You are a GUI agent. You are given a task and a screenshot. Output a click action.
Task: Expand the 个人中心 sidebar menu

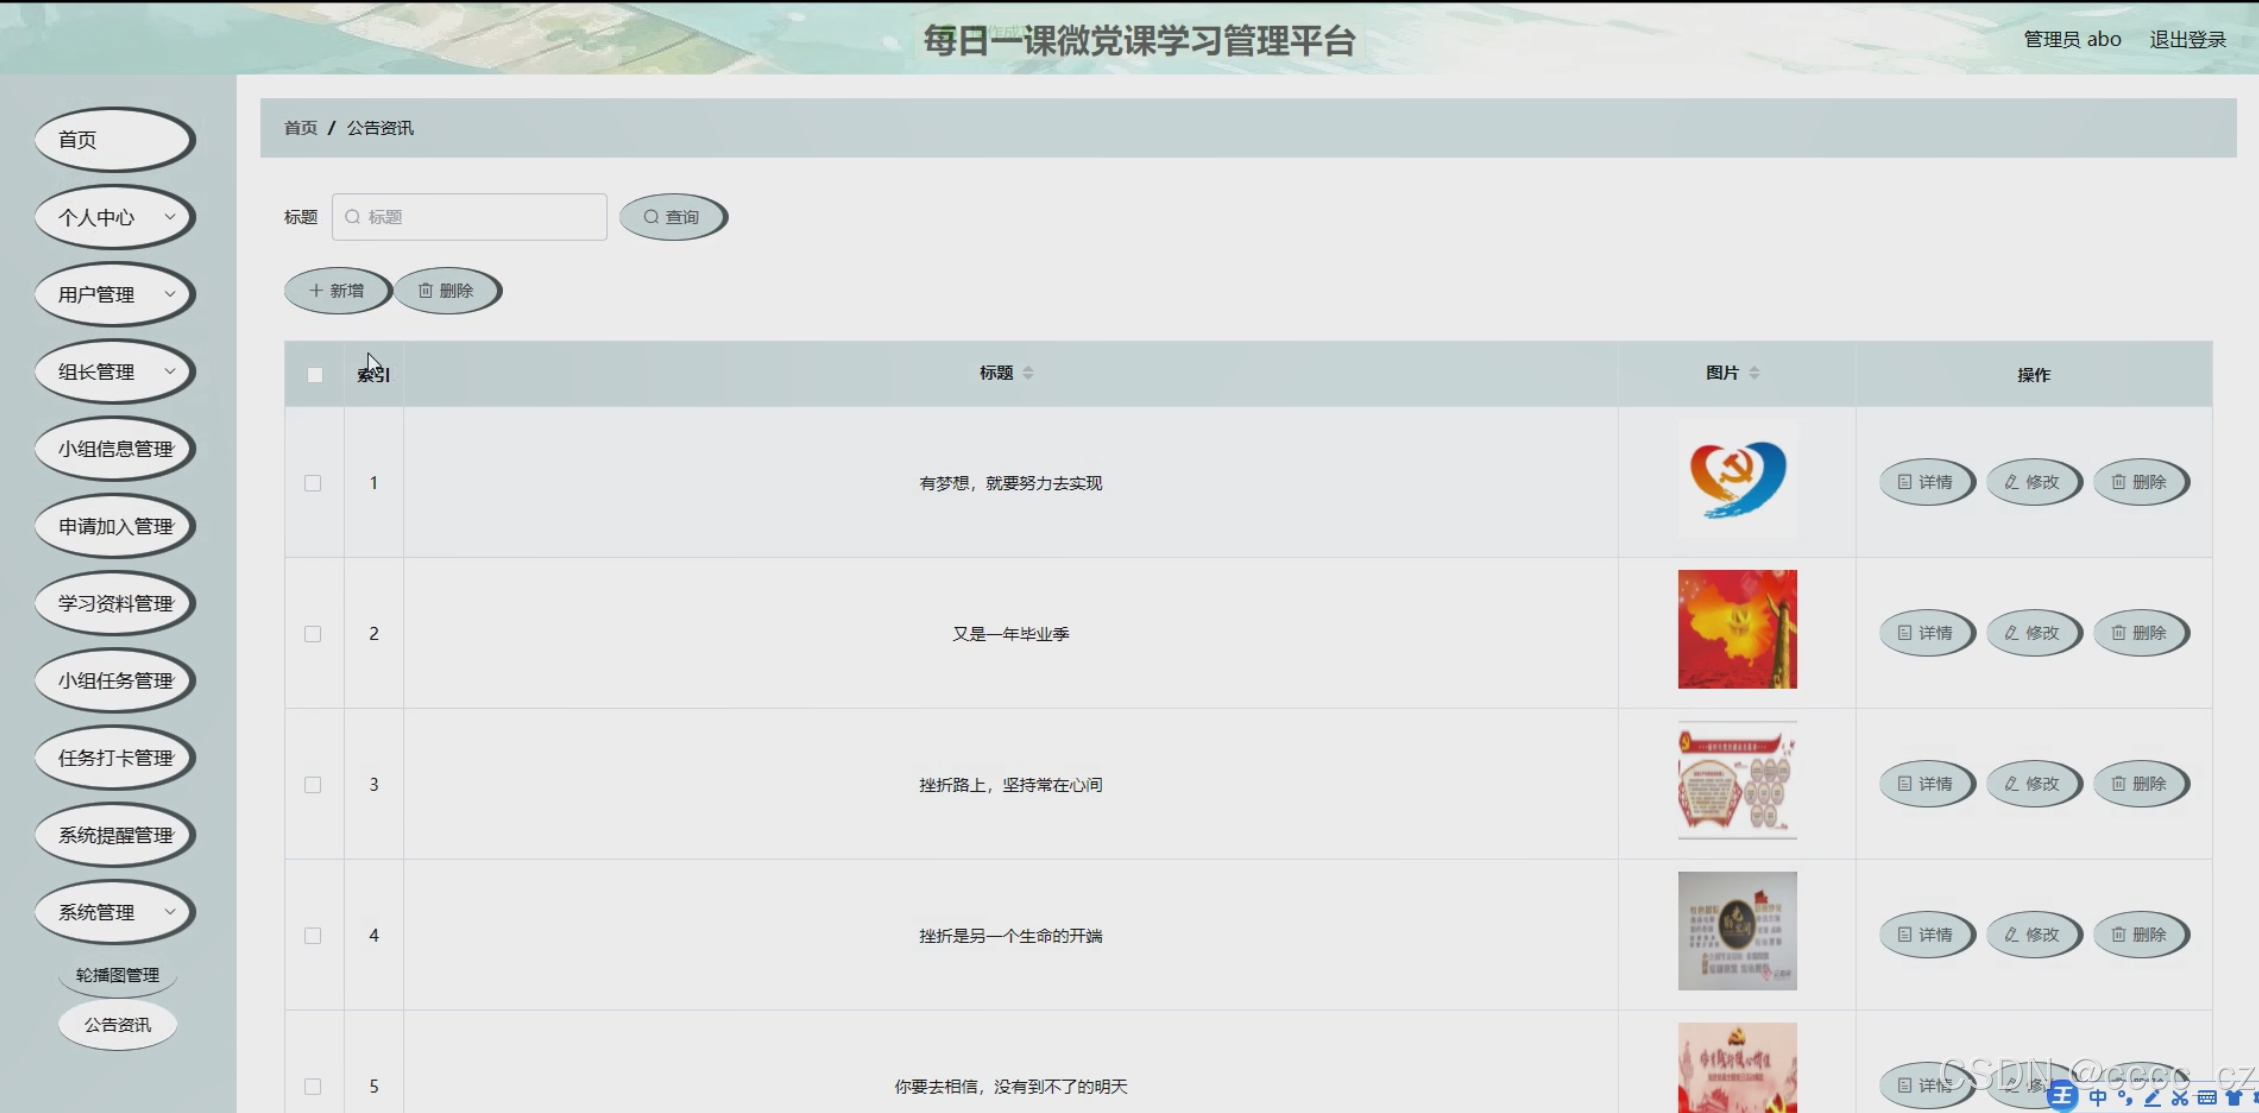[x=114, y=217]
